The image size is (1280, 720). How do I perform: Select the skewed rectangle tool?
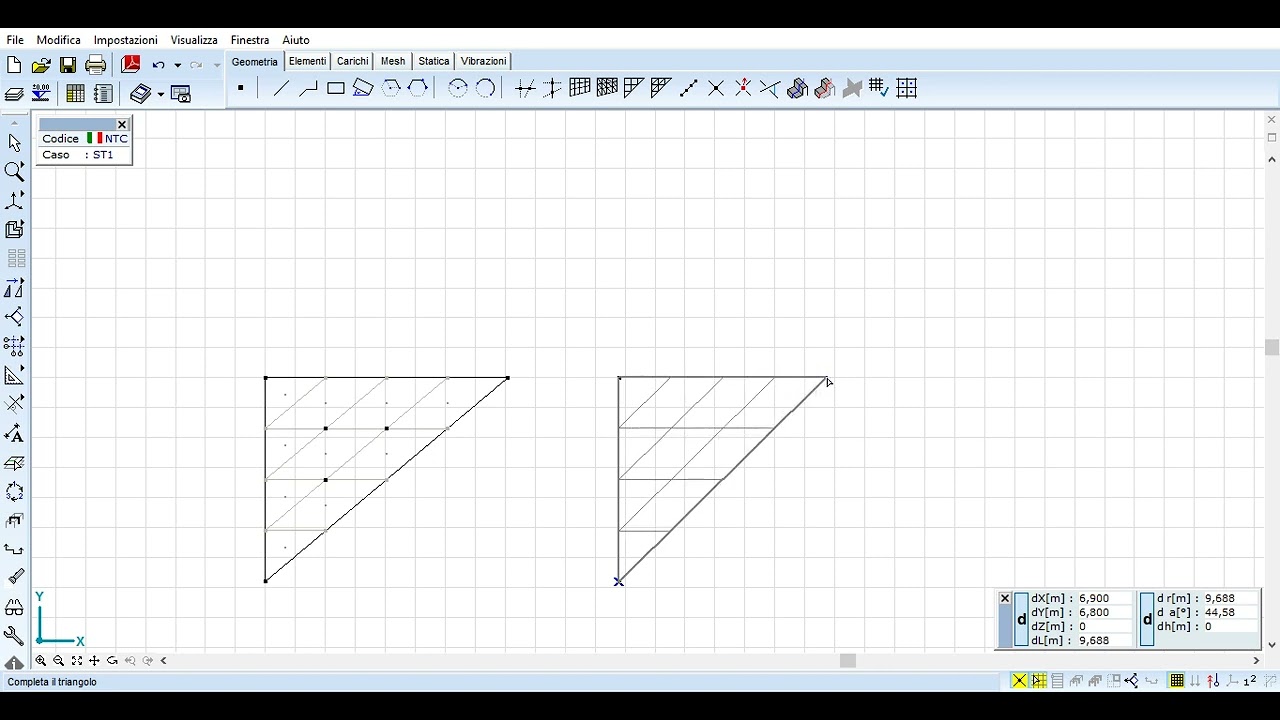(363, 88)
